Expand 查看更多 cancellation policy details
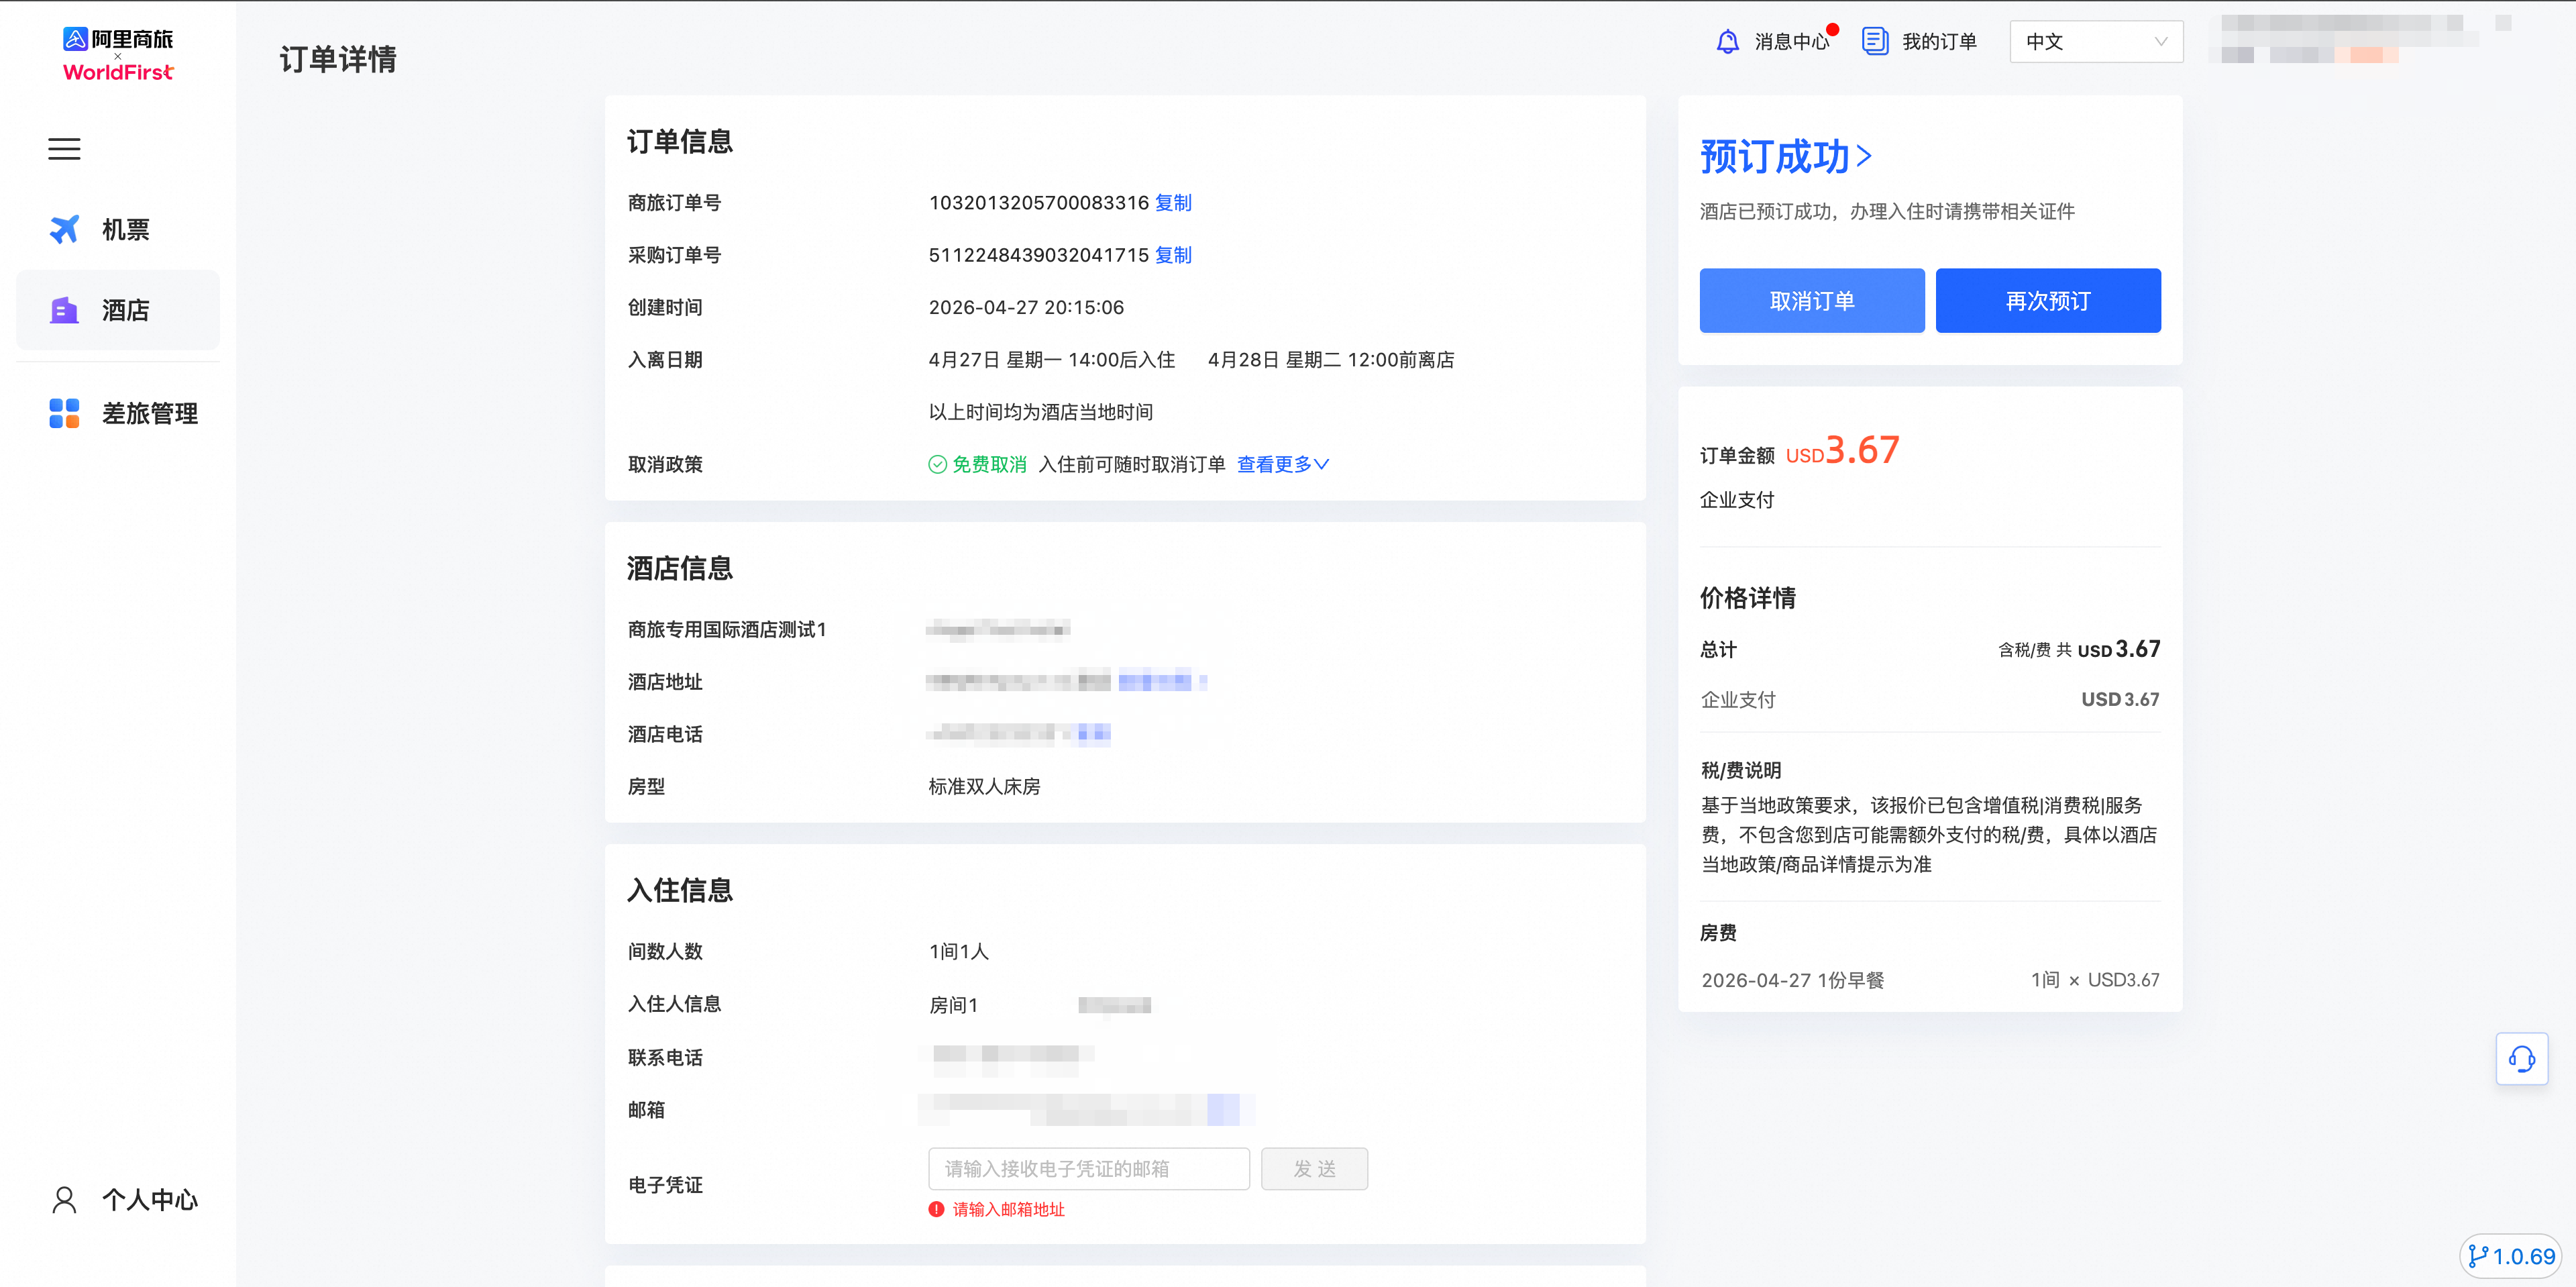The image size is (2576, 1287). (1282, 464)
